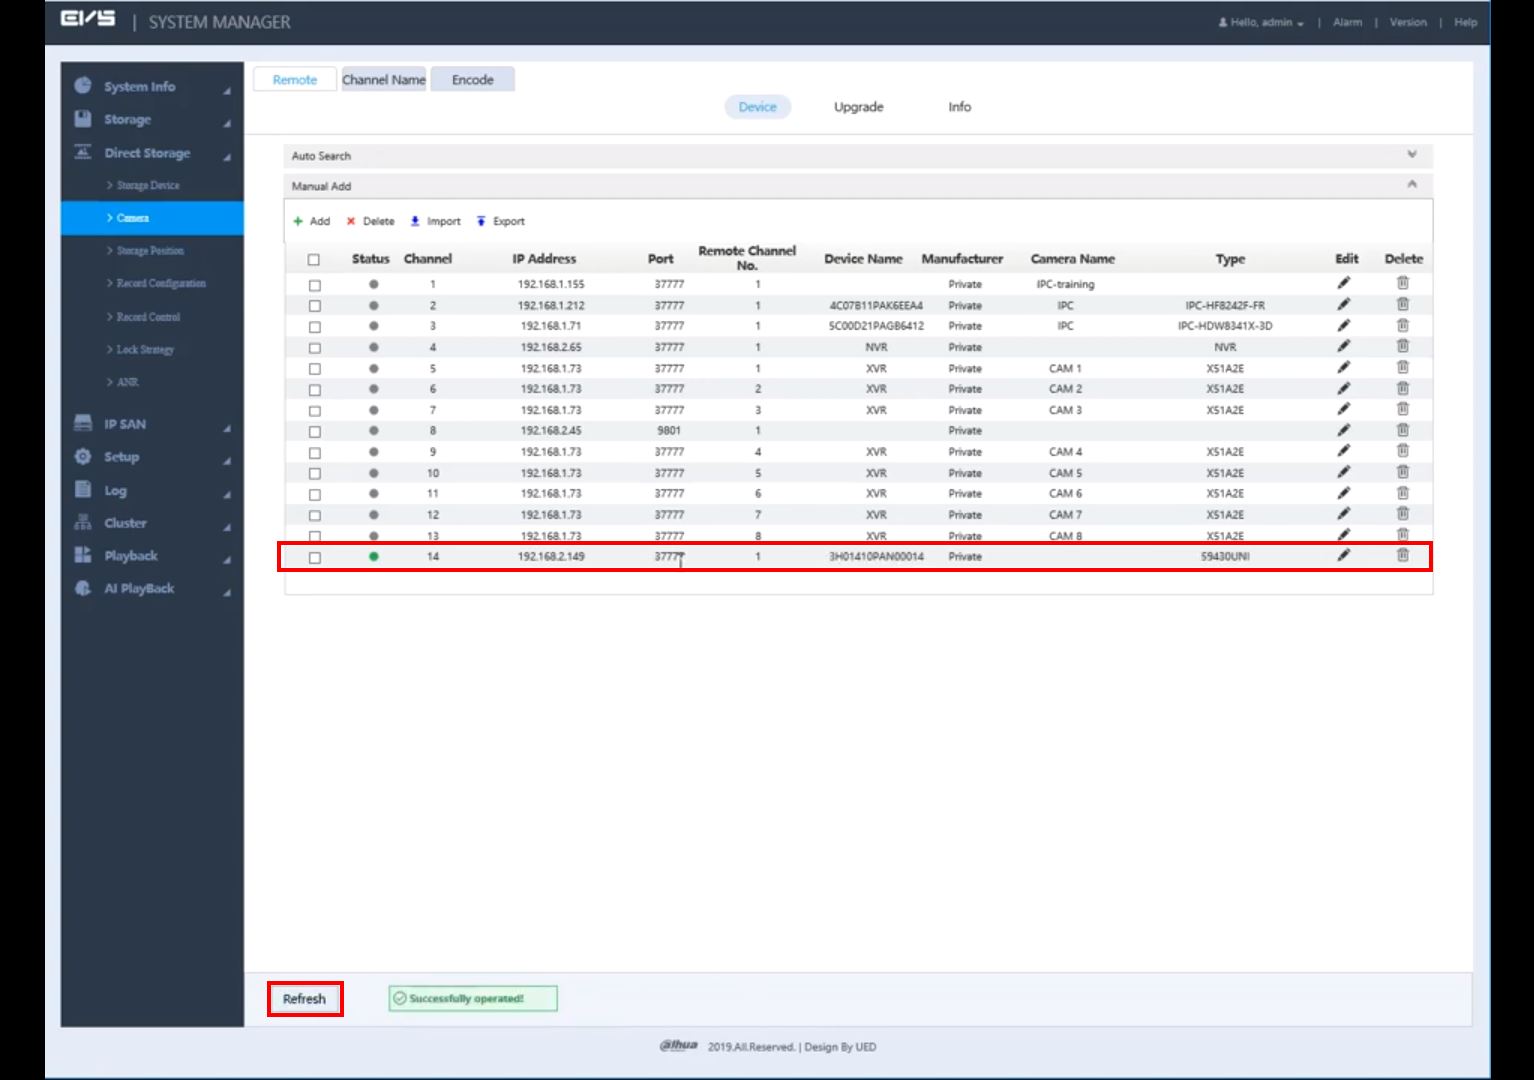
Task: Check the checkbox for channel 14 row
Action: (315, 557)
